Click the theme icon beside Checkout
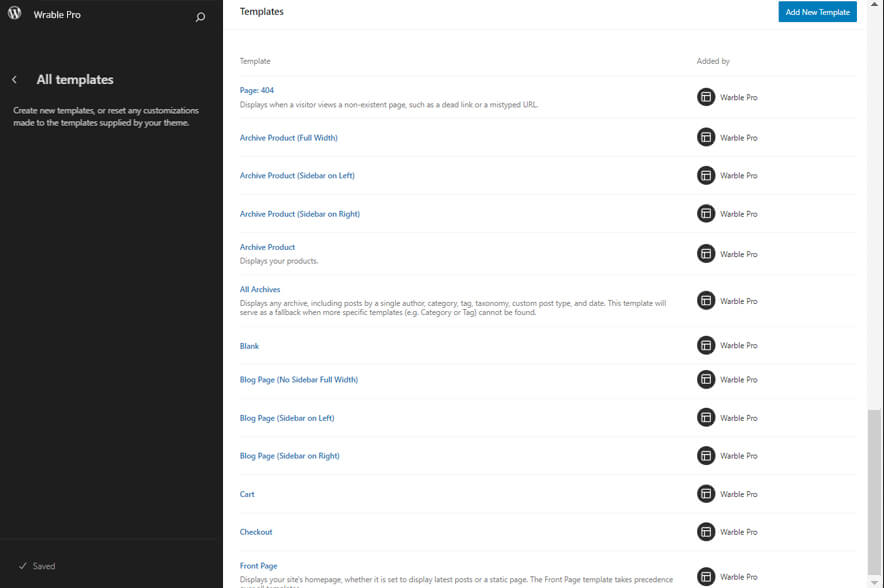The width and height of the screenshot is (884, 588). tap(705, 531)
